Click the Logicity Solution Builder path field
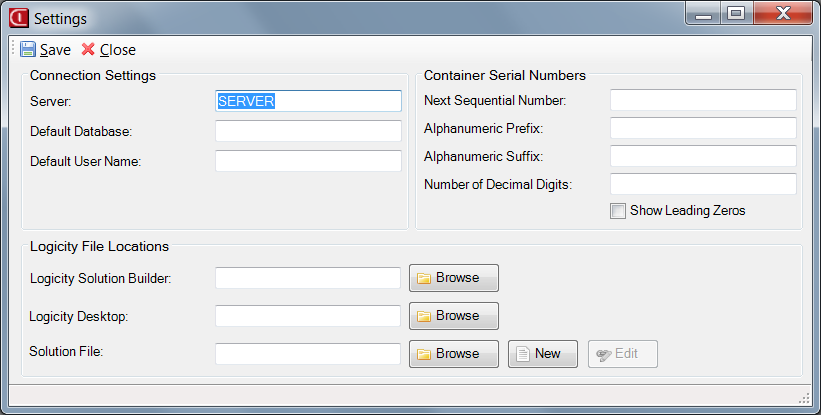Viewport: 821px width, 415px height. pos(308,278)
